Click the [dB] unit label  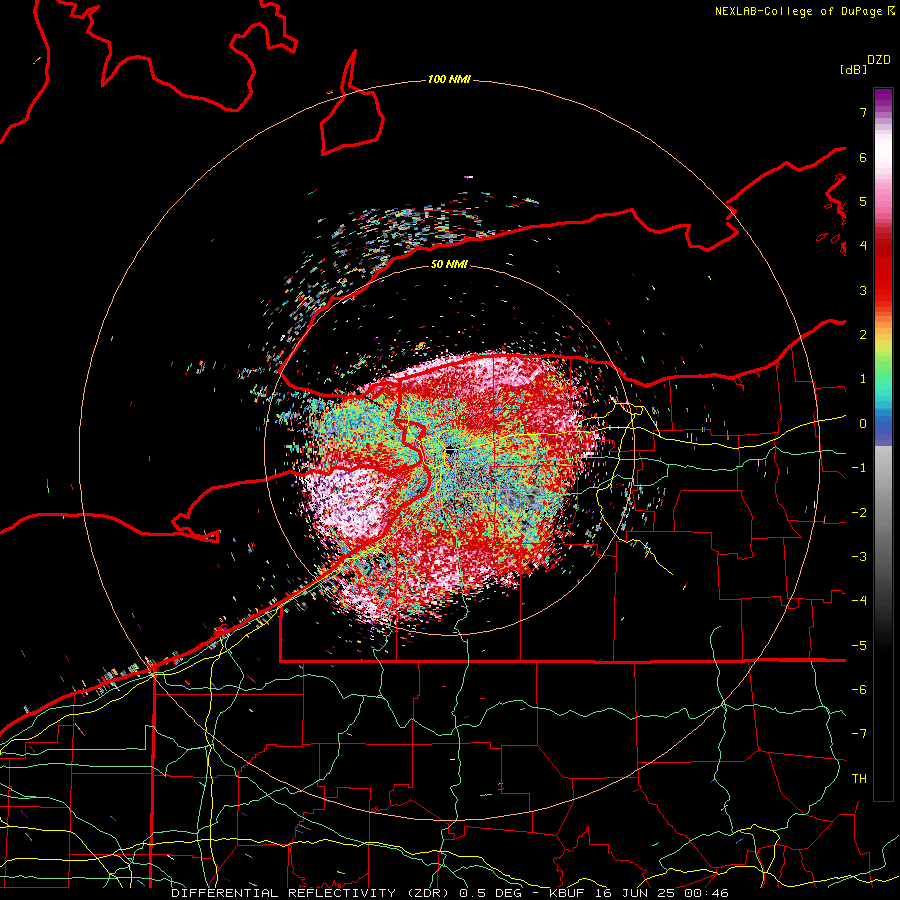pyautogui.click(x=853, y=70)
